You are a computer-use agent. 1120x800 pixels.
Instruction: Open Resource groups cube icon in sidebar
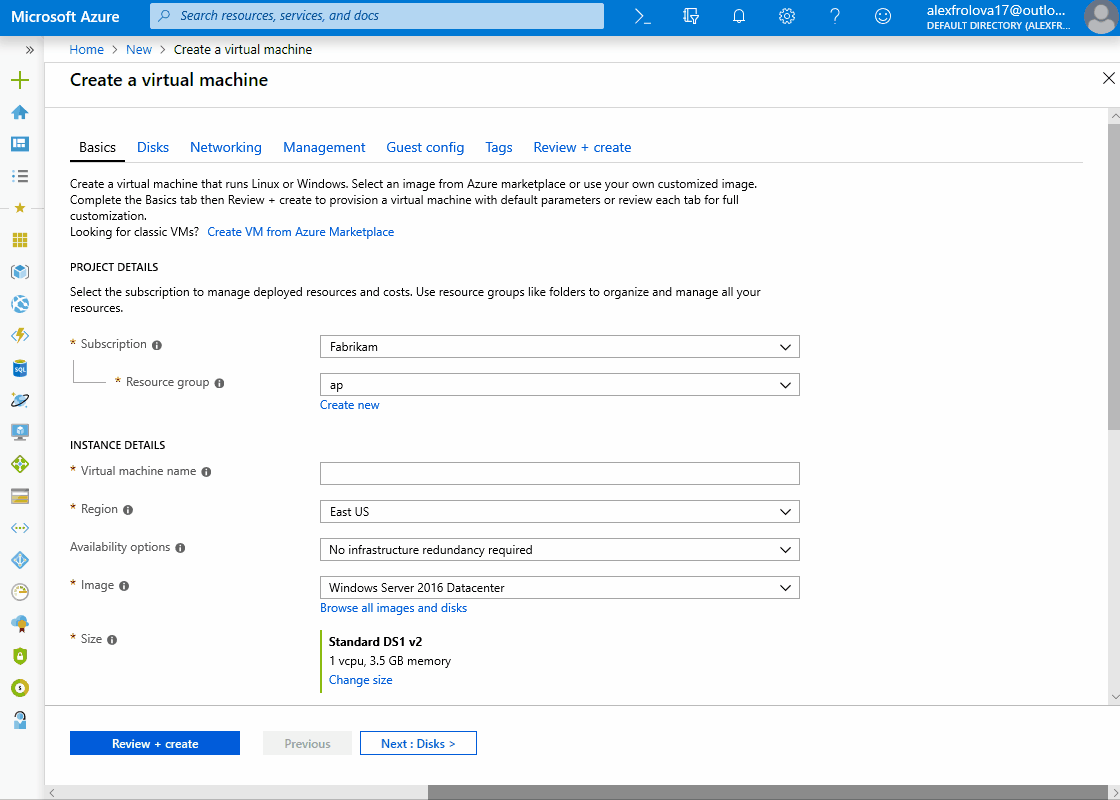coord(20,271)
